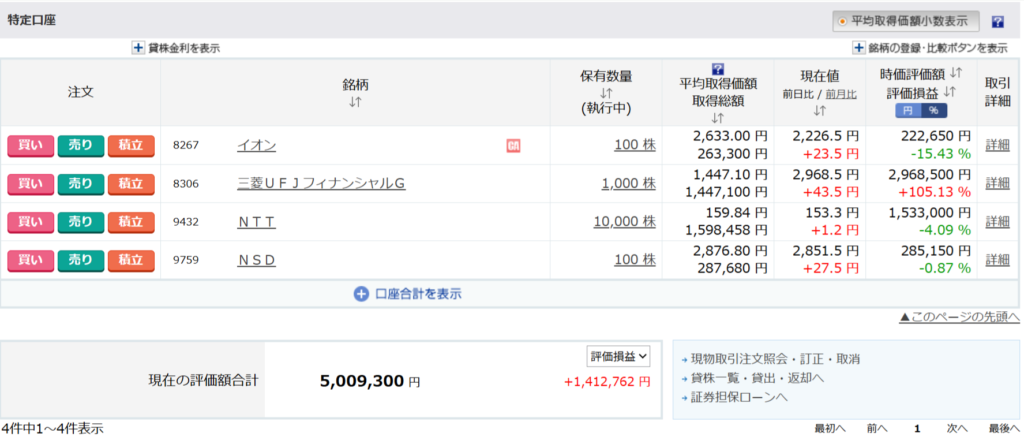Go to 次へ page
Screen dimensions: 1024x444
pyautogui.click(x=957, y=429)
